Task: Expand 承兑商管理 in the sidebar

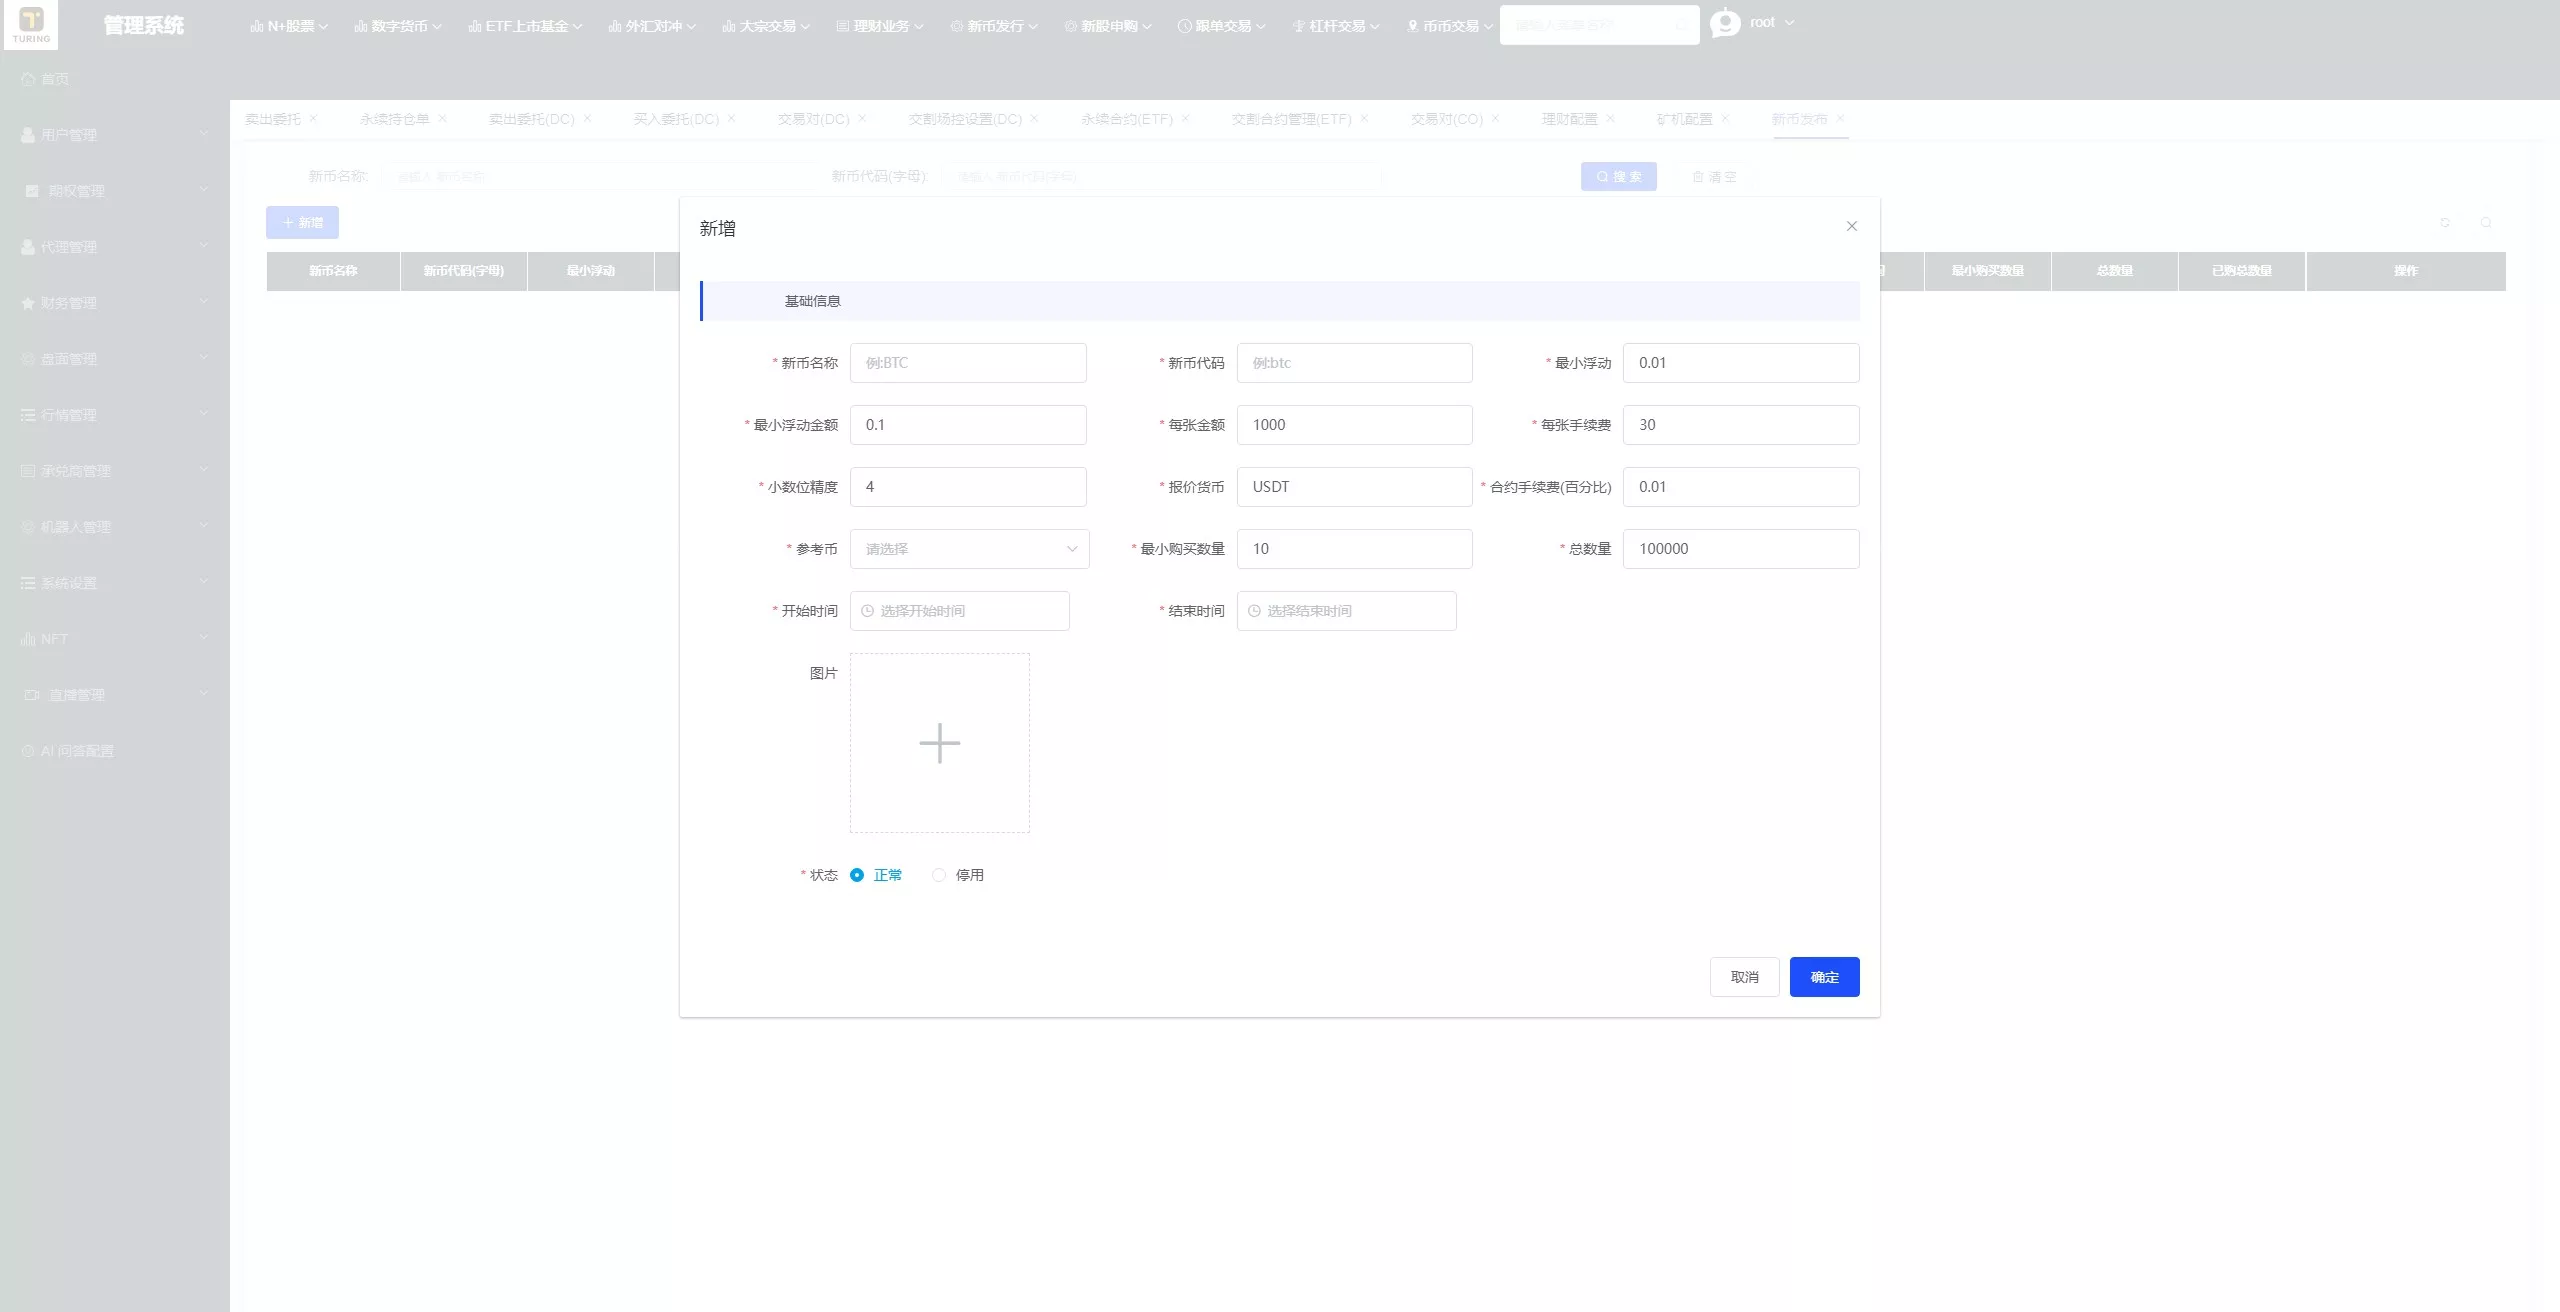Action: click(x=115, y=471)
